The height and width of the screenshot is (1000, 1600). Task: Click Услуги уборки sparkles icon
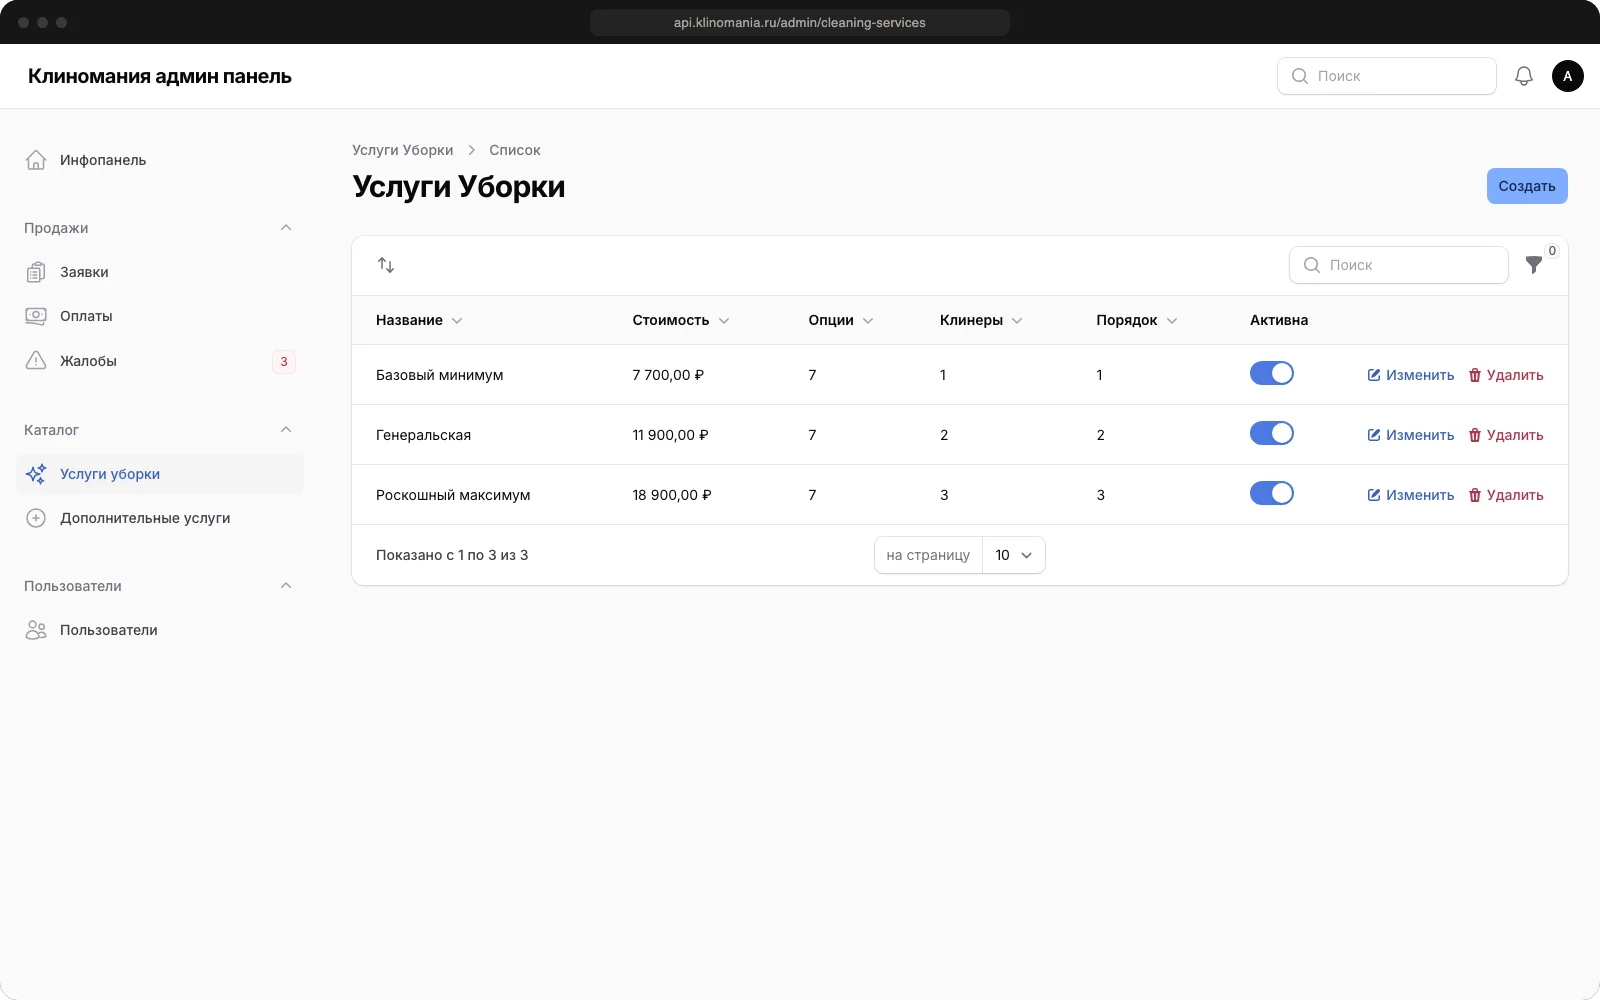[36, 474]
